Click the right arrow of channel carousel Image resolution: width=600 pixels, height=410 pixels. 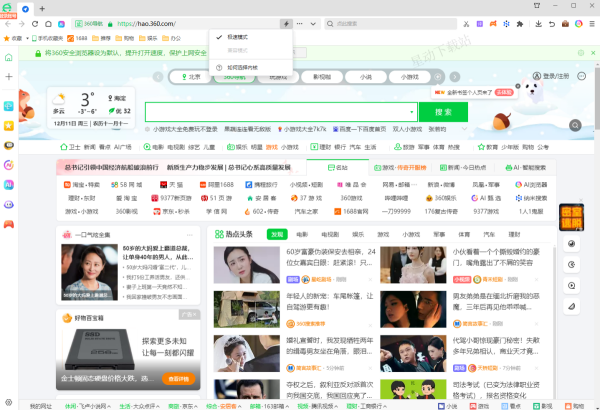[x=455, y=77]
